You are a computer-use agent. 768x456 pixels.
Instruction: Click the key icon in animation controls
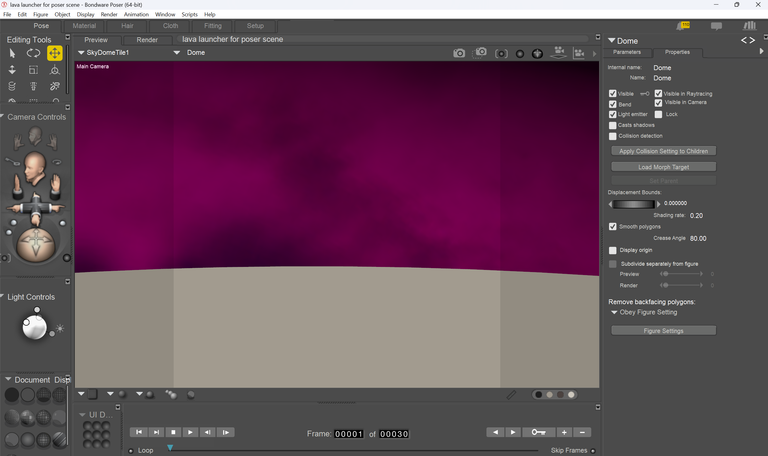tap(538, 432)
